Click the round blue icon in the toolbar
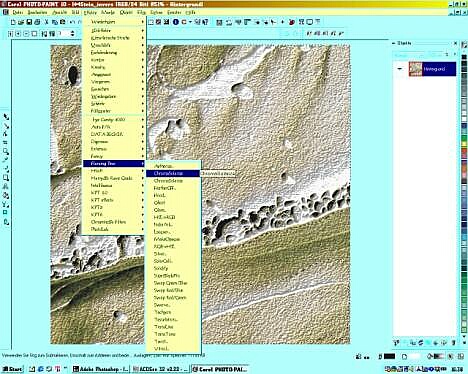The height and width of the screenshot is (374, 468). click(175, 22)
